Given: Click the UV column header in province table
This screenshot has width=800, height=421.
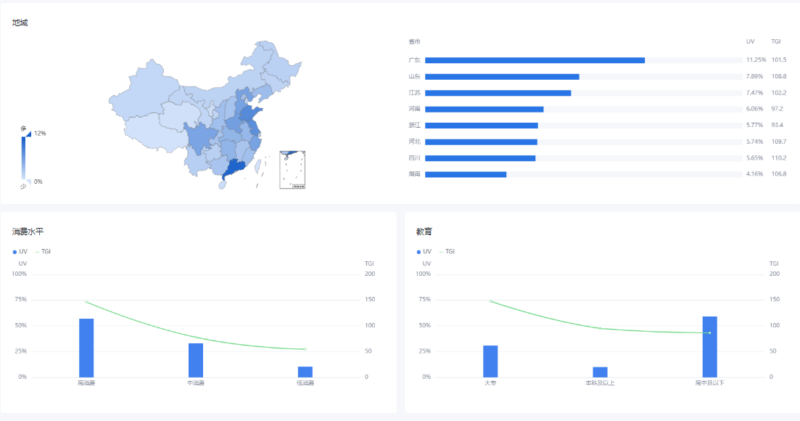Looking at the screenshot, I should (x=751, y=42).
